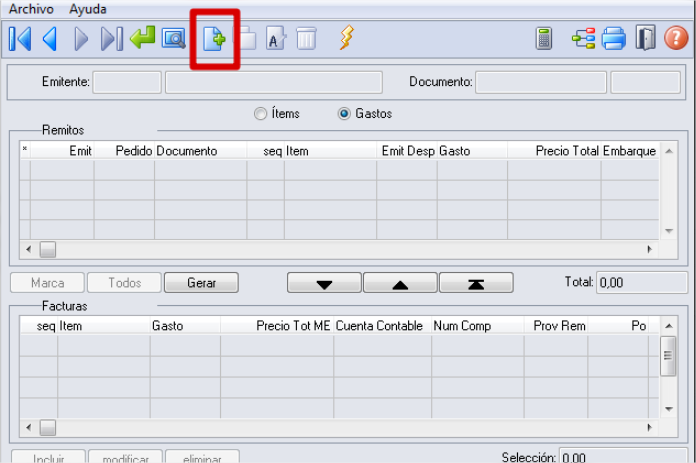
Task: Click the lightning bolt icon
Action: click(347, 37)
